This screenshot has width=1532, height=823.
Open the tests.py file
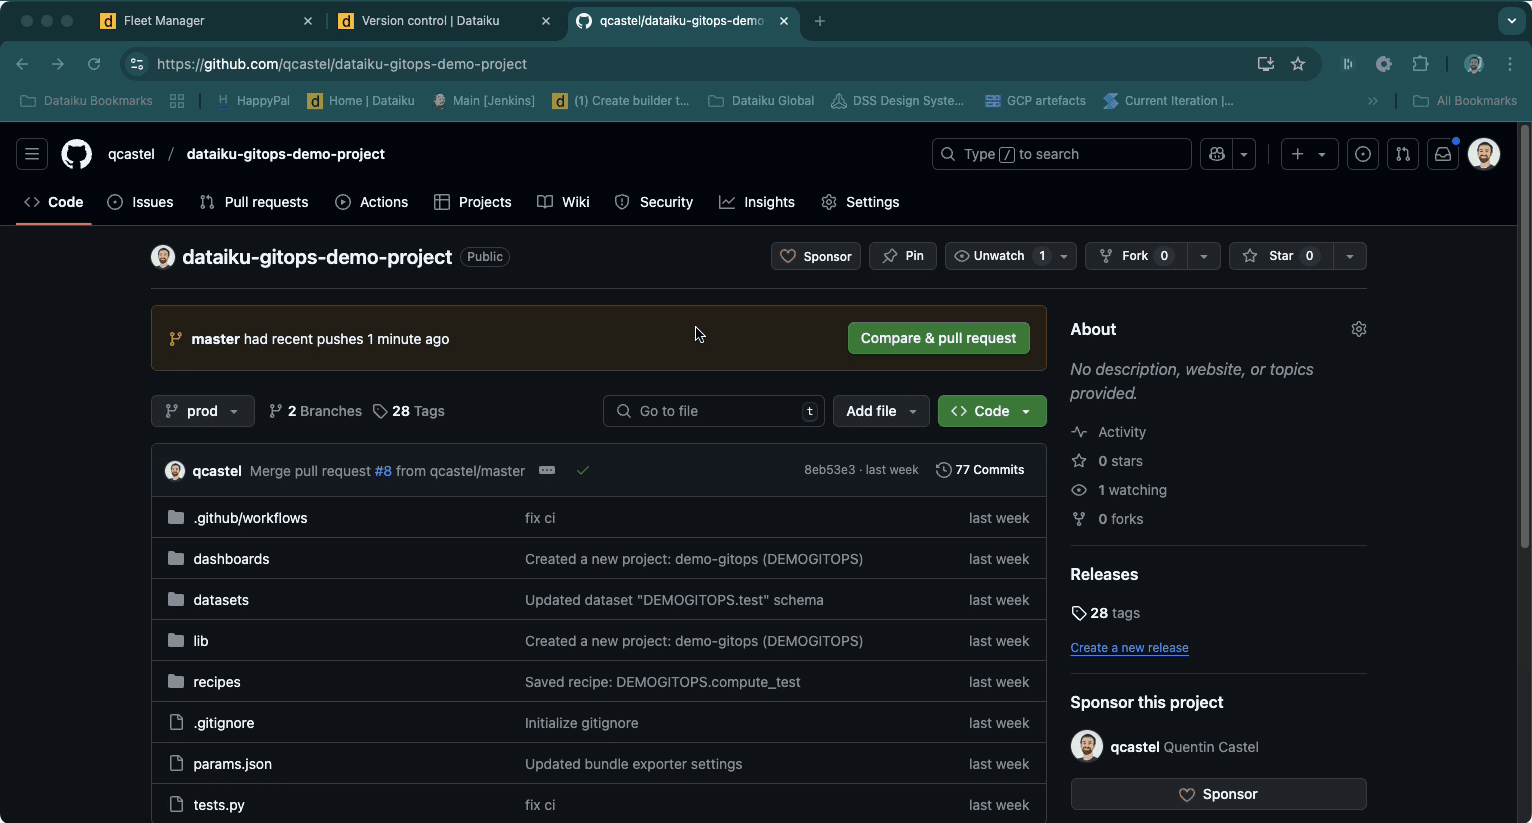coord(219,805)
